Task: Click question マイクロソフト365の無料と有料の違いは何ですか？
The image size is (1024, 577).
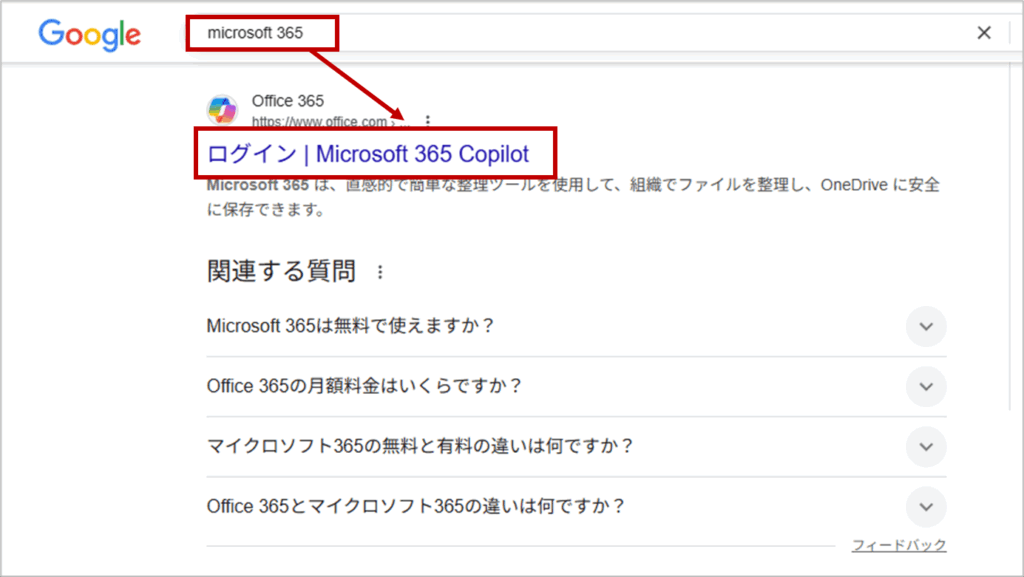Action: (420, 446)
